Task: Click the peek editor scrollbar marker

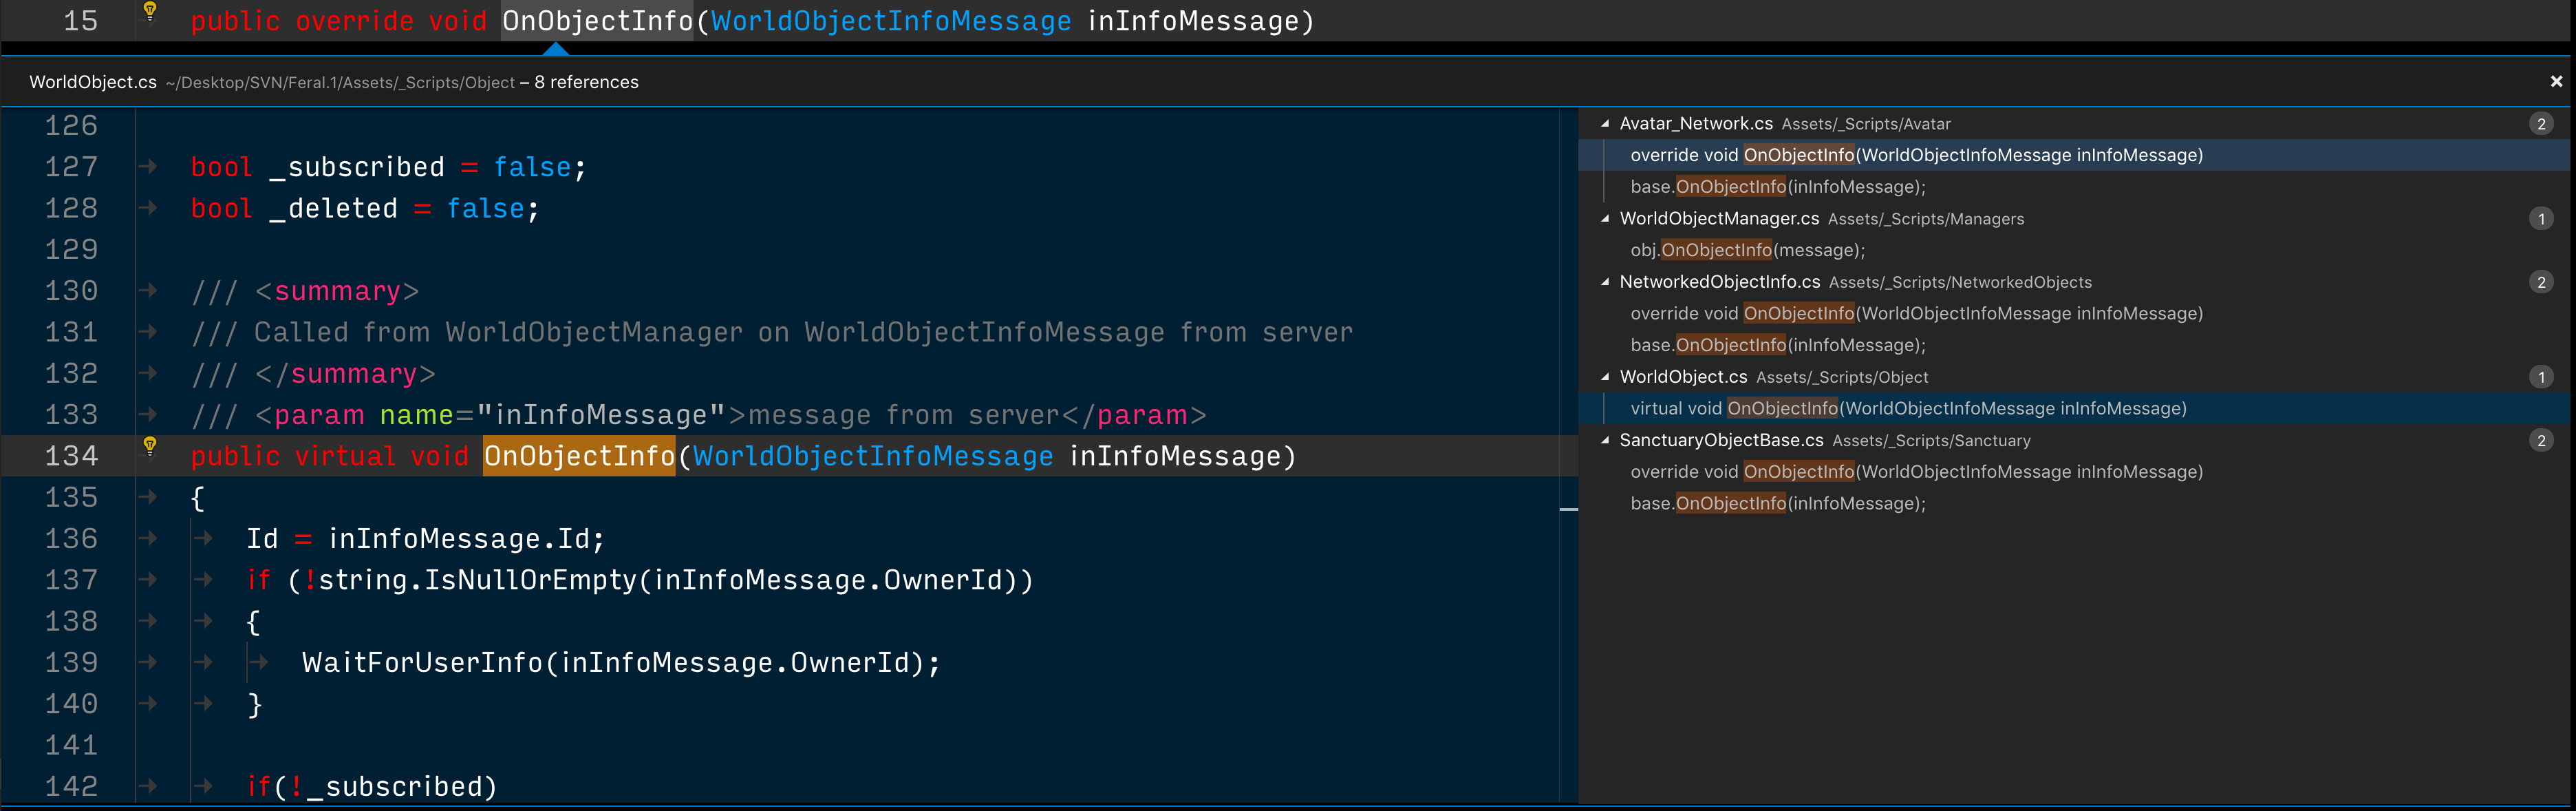Action: 1568,510
